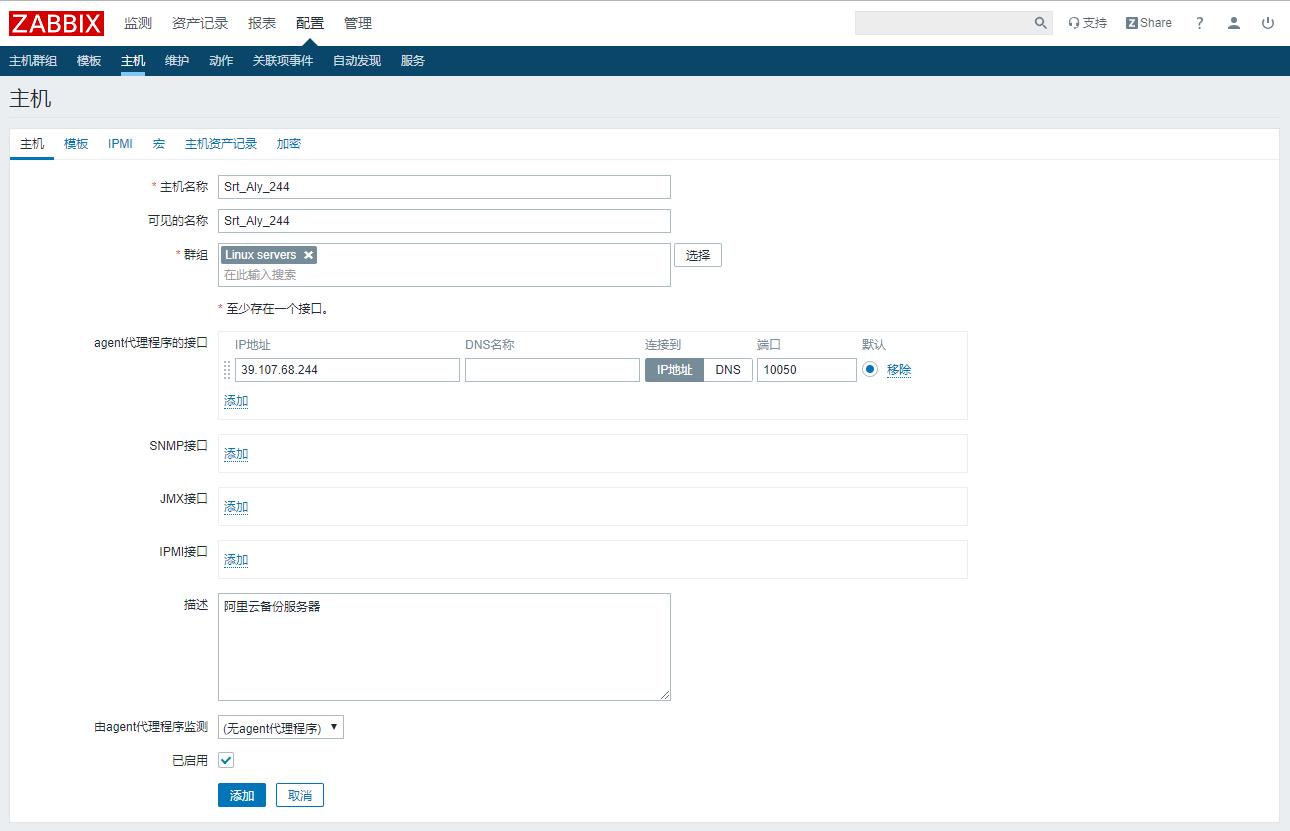Go to 维护 submenu
Viewport: 1290px width, 831px height.
177,61
